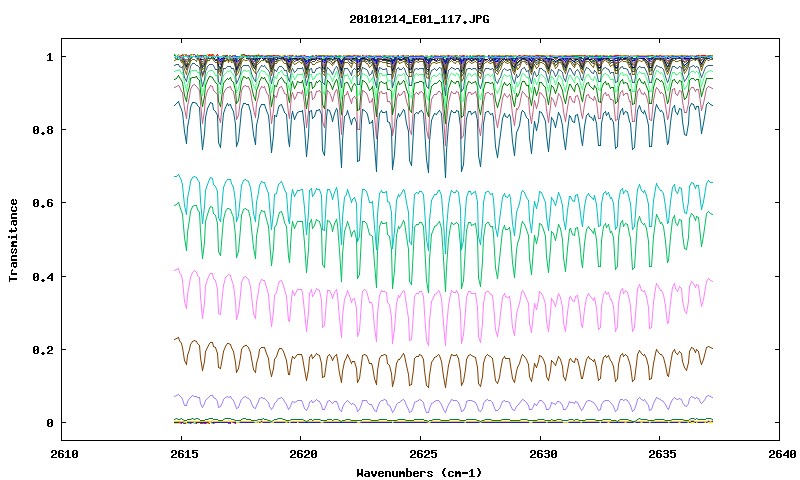The height and width of the screenshot is (480, 800).
Task: Click the x-axis tick label 2630
Action: point(542,454)
